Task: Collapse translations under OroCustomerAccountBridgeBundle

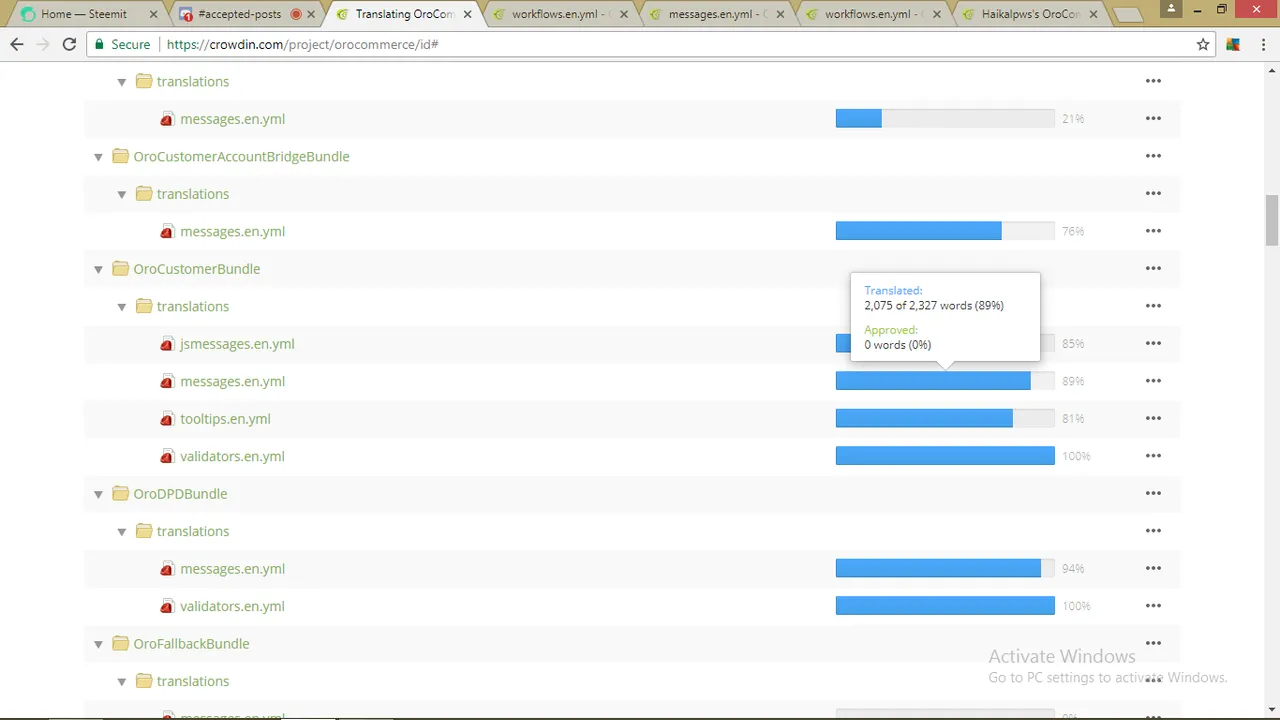Action: pos(122,194)
